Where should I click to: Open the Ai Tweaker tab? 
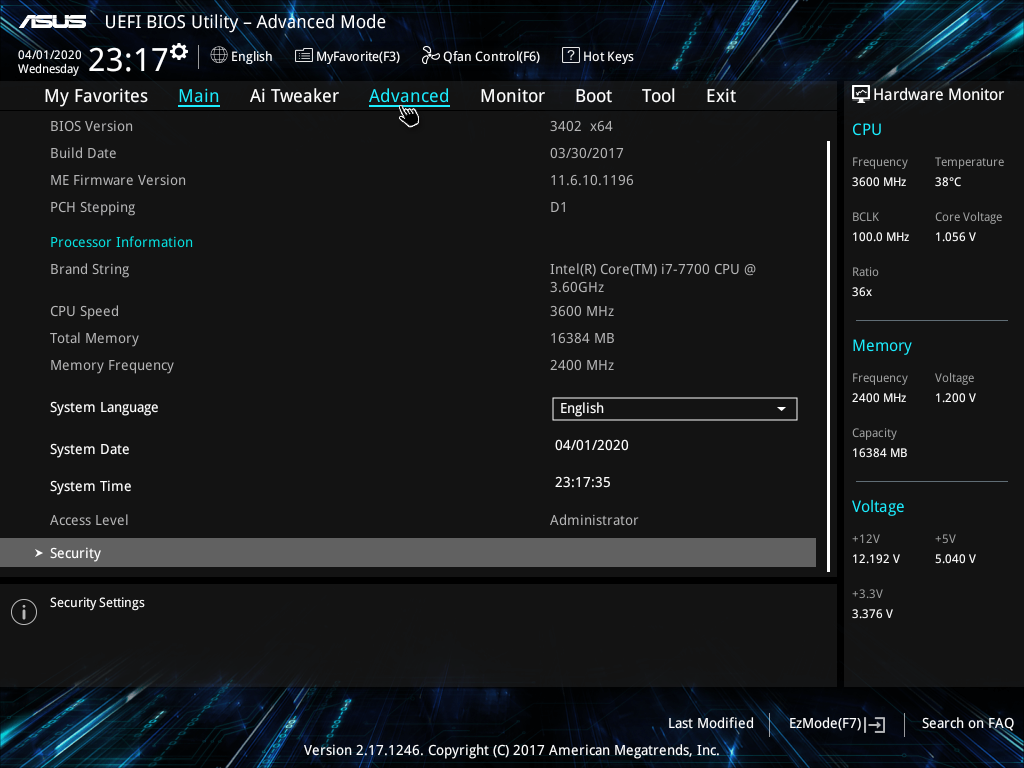coord(294,96)
